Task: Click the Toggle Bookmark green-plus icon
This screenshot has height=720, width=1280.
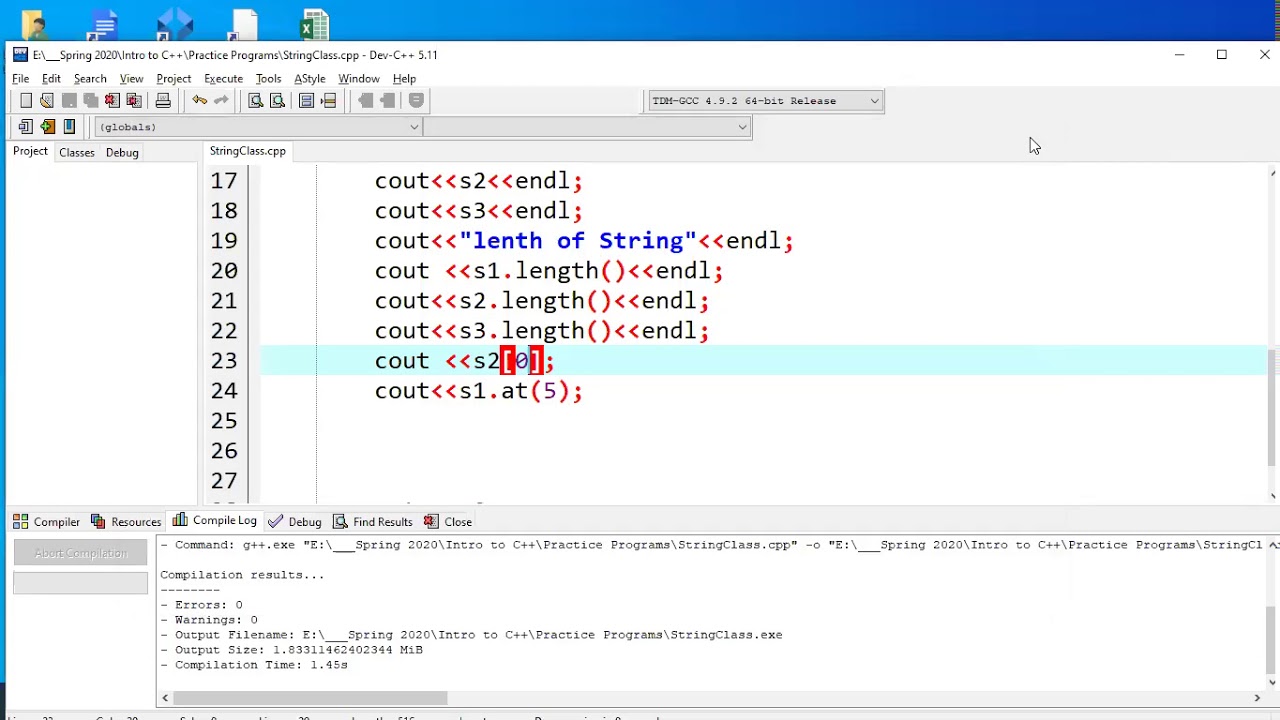Action: [47, 126]
